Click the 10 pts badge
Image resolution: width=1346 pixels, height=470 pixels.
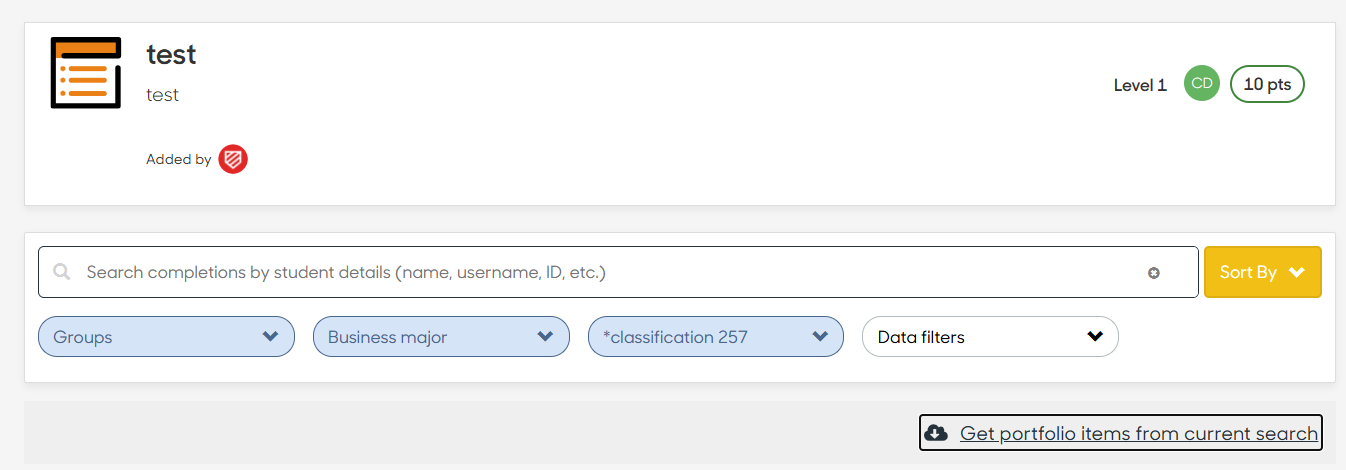tap(1267, 85)
